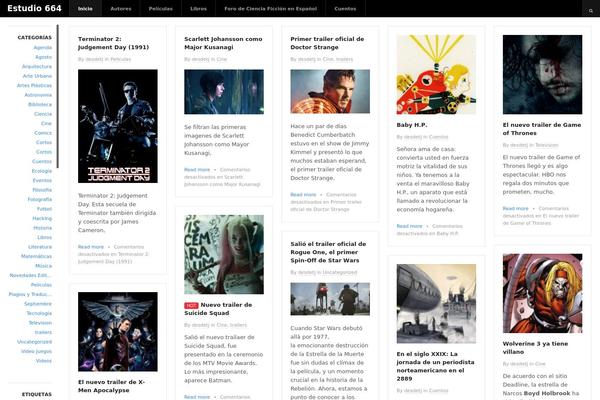Select the Video Juegos category

[x=36, y=351]
